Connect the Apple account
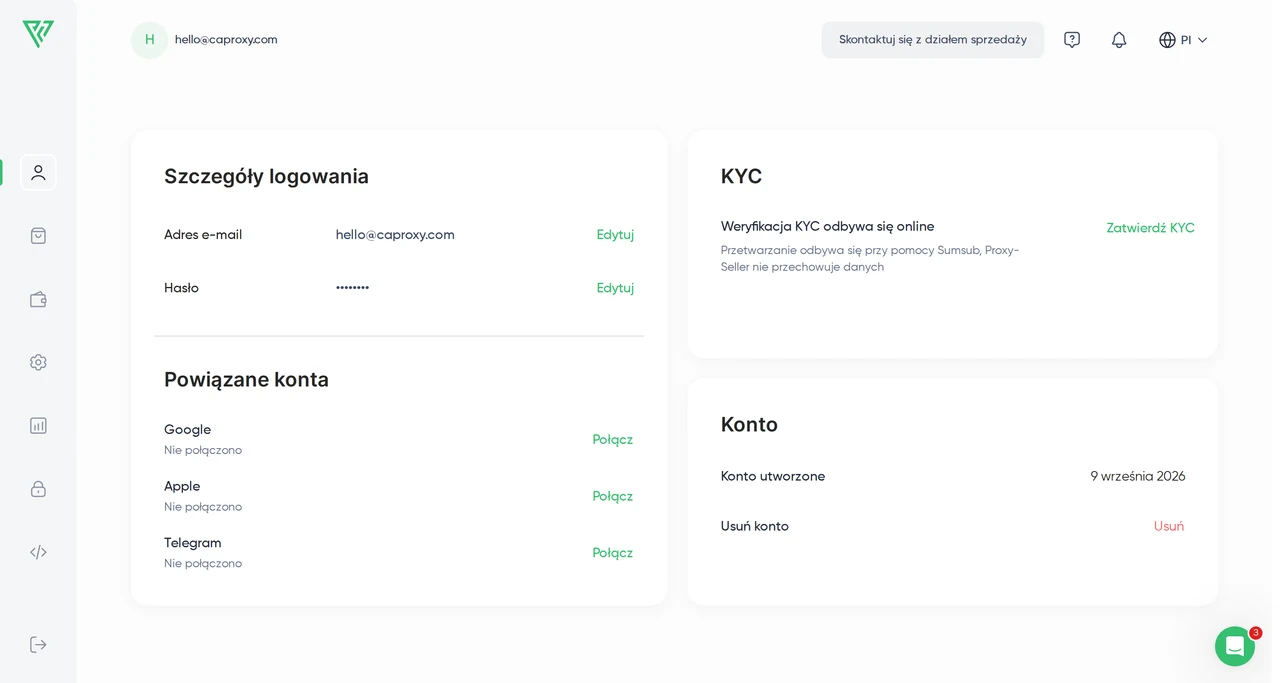The height and width of the screenshot is (683, 1280). point(612,497)
